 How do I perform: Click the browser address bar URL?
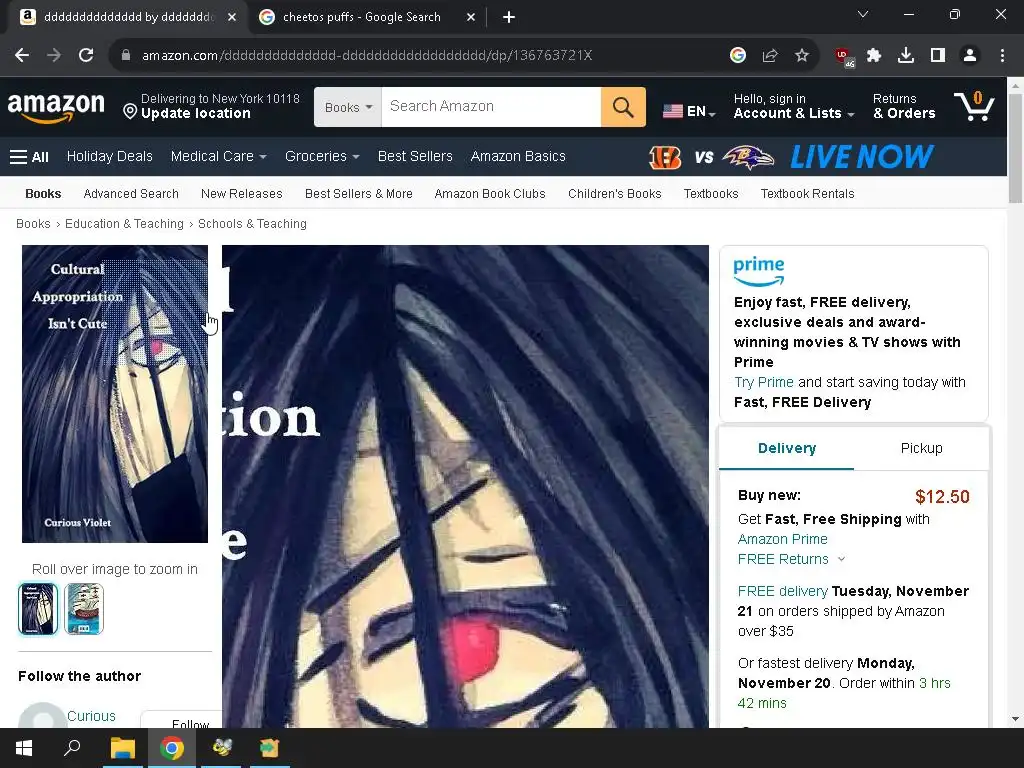[x=367, y=56]
